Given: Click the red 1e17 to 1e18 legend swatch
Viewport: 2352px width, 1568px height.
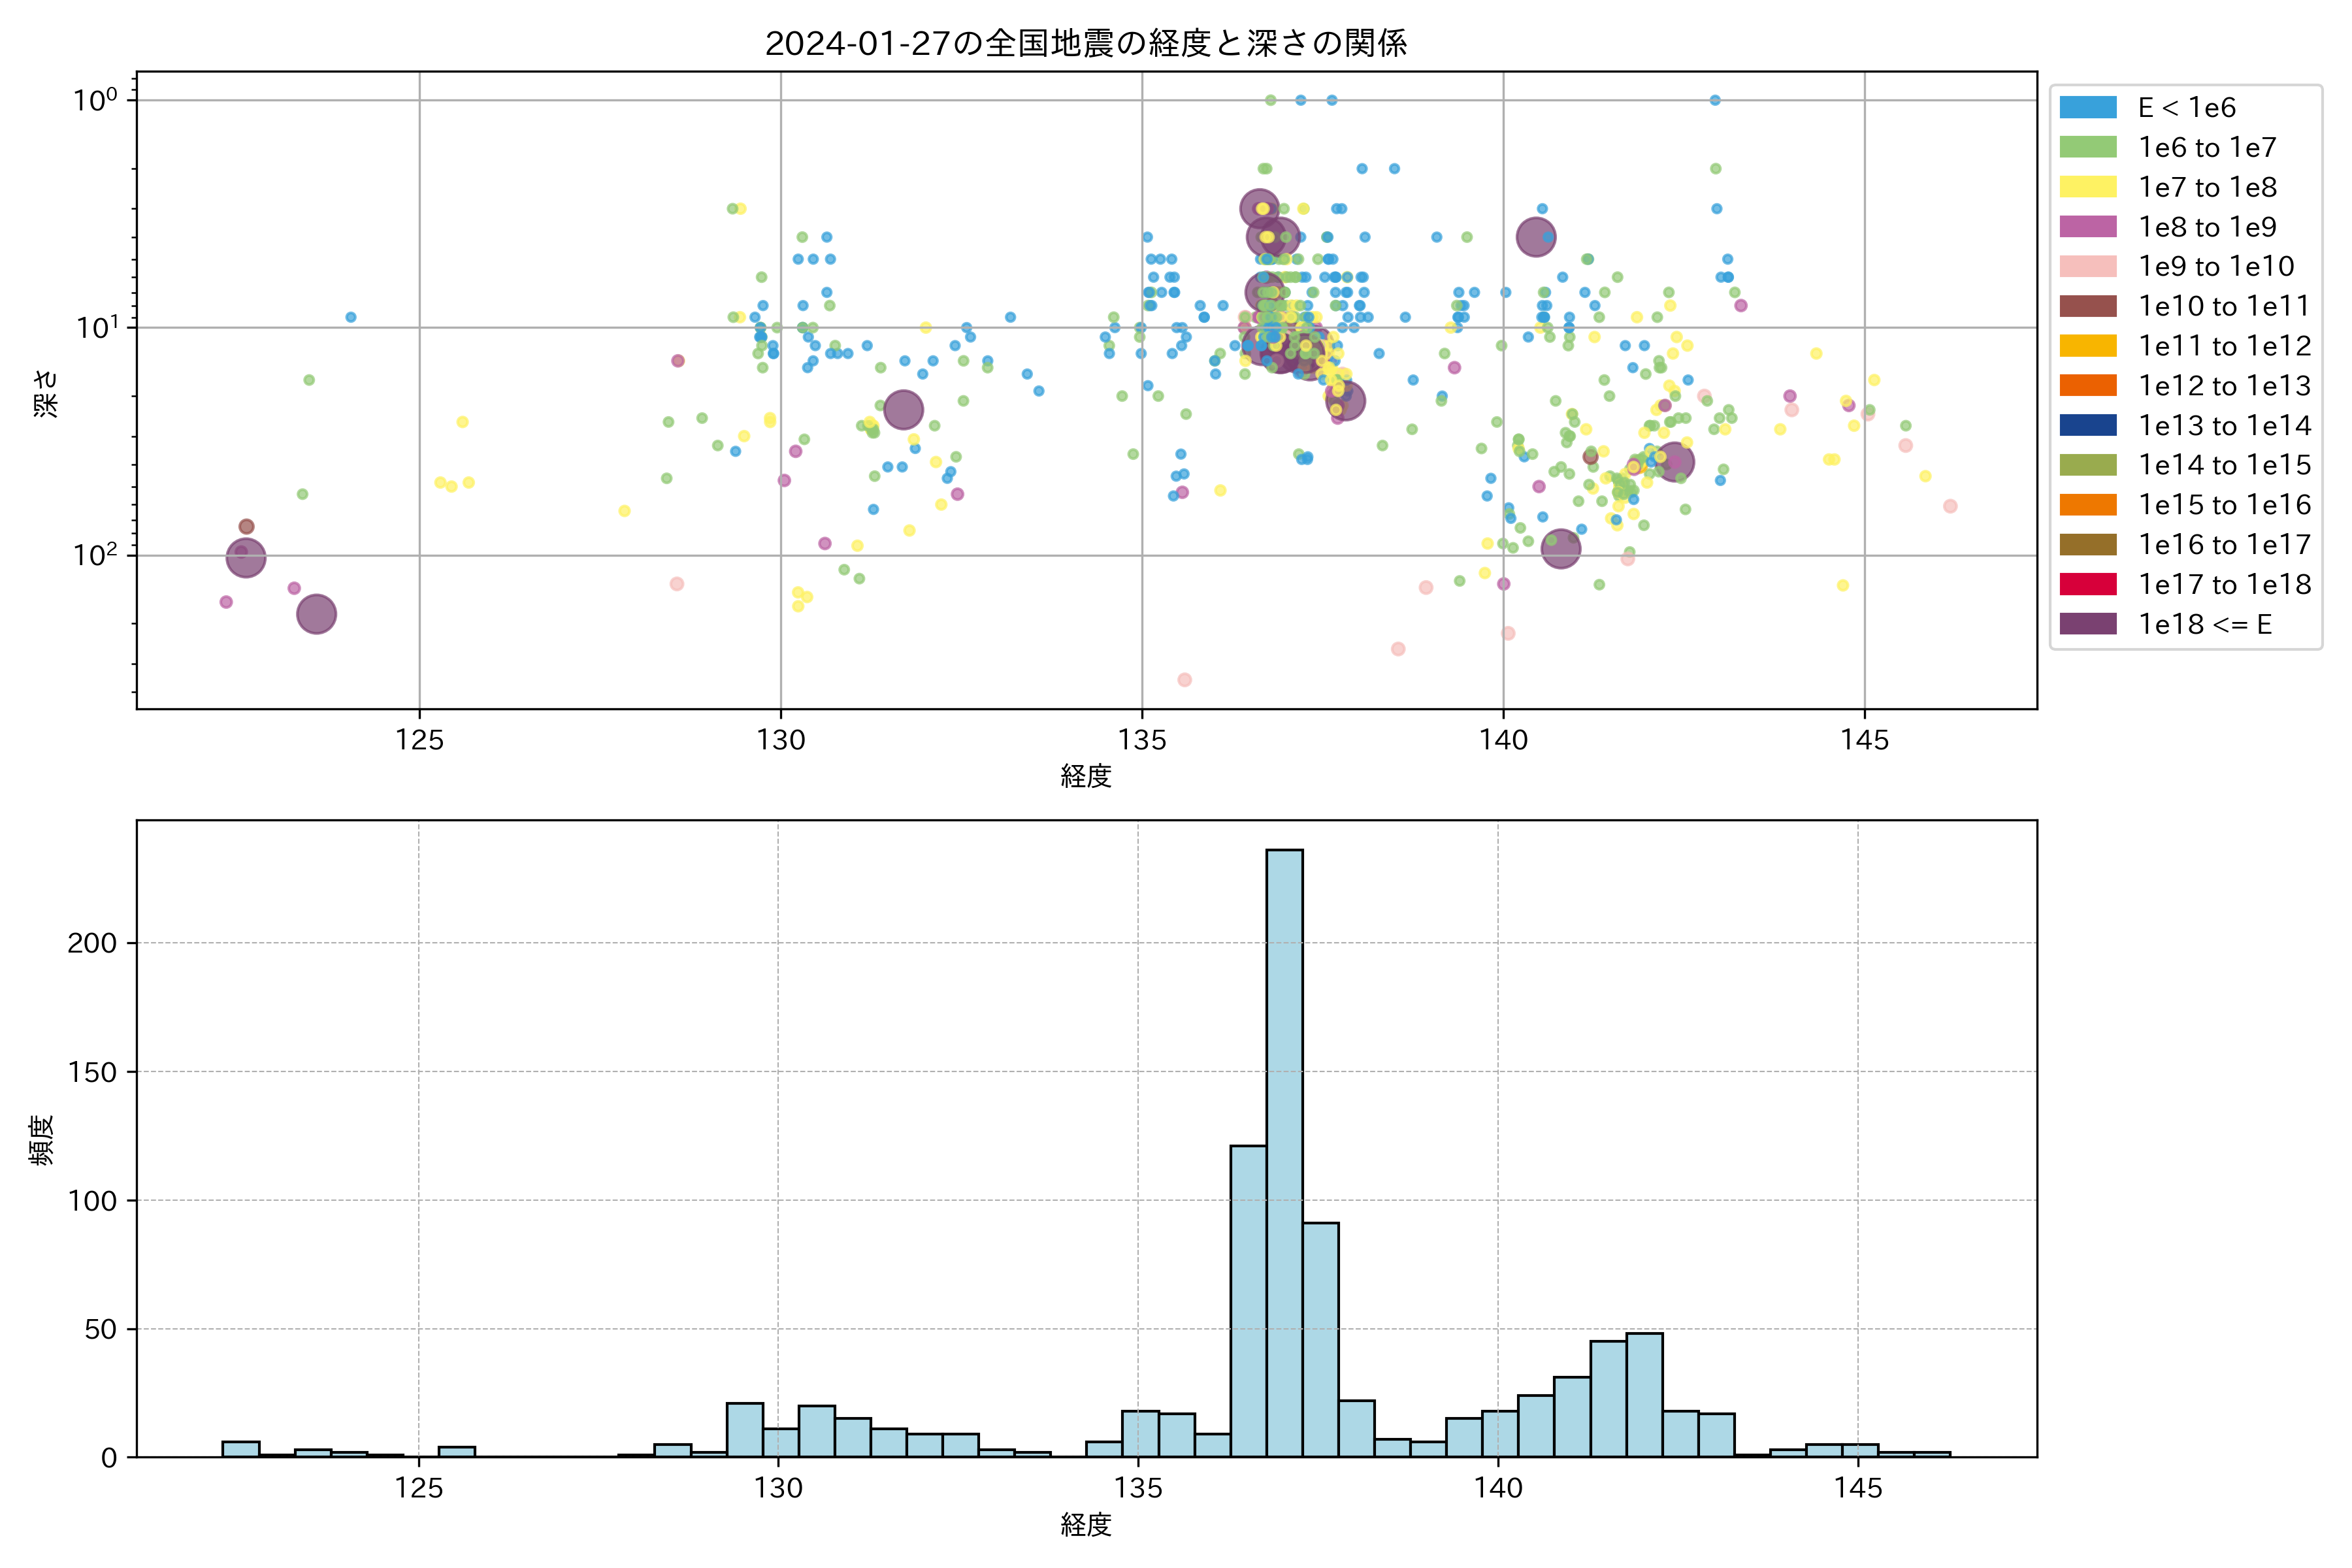Looking at the screenshot, I should (2088, 584).
